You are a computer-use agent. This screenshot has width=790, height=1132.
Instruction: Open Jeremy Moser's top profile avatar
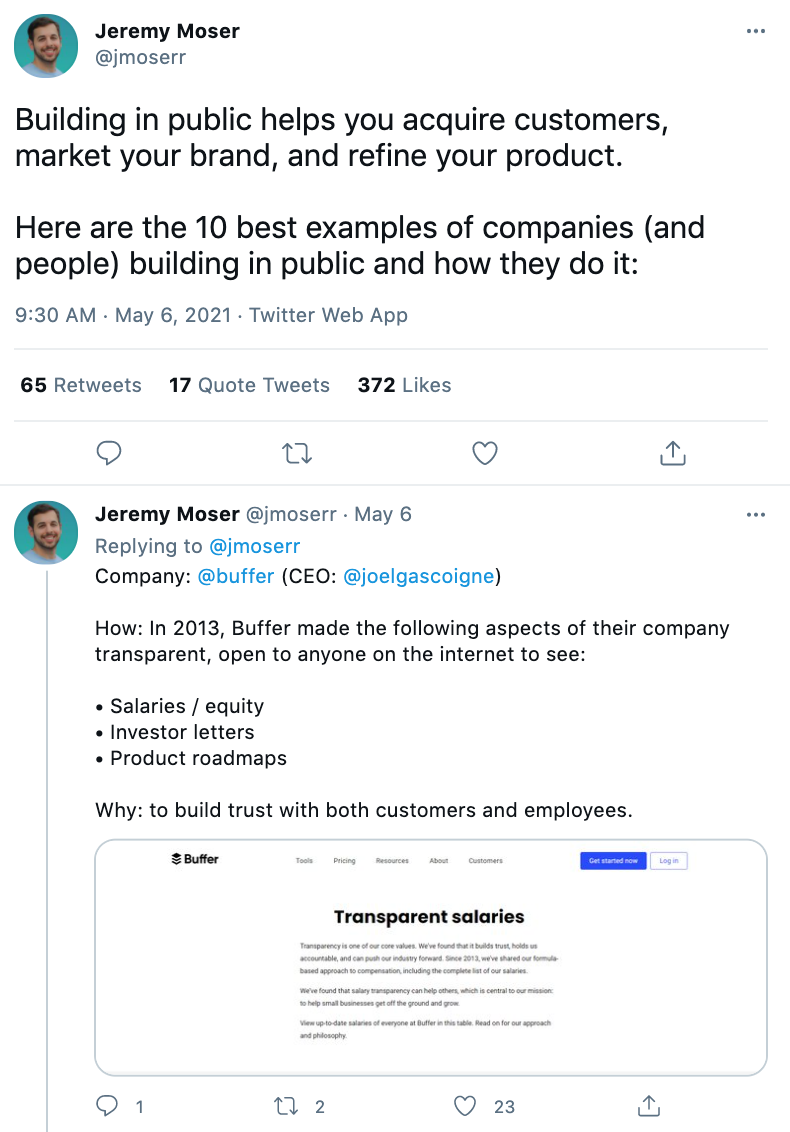[x=46, y=45]
